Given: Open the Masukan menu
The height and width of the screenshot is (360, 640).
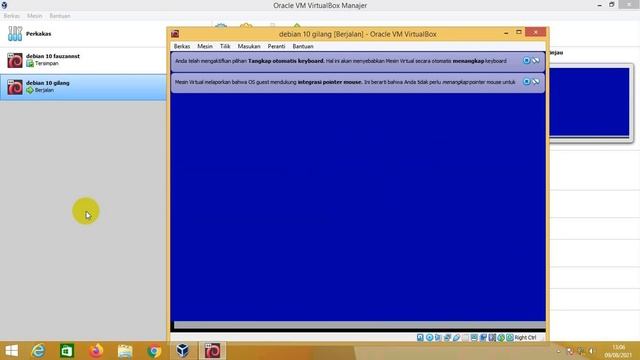Looking at the screenshot, I should [x=249, y=46].
